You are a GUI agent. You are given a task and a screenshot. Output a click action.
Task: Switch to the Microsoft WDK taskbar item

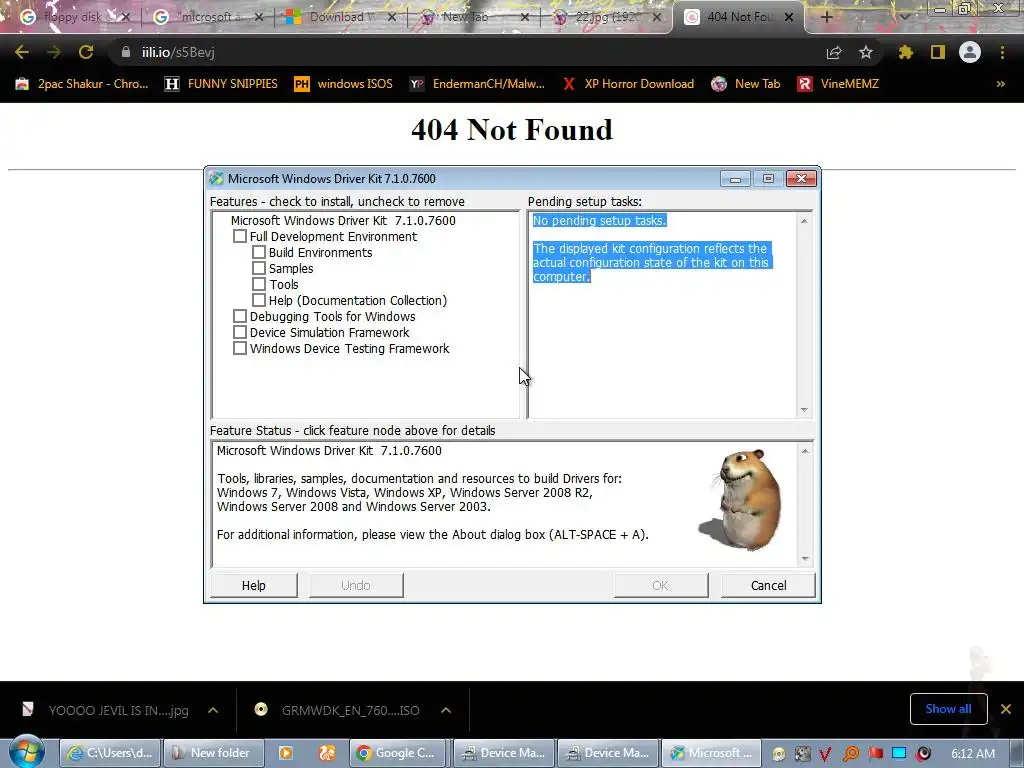(x=711, y=753)
